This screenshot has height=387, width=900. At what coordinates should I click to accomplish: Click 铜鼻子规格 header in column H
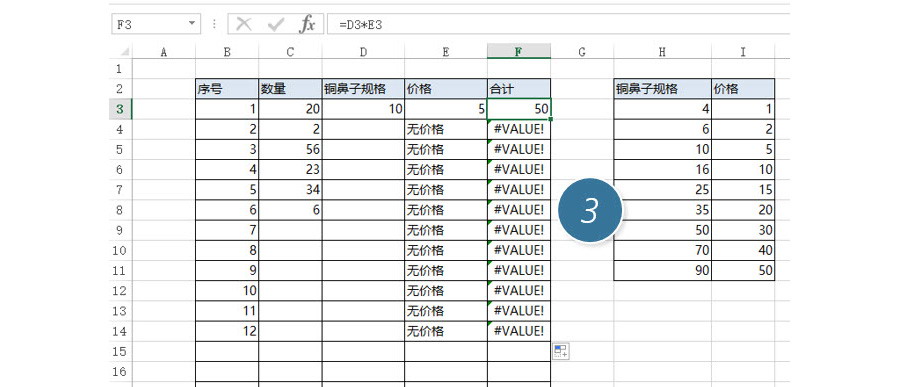click(662, 89)
